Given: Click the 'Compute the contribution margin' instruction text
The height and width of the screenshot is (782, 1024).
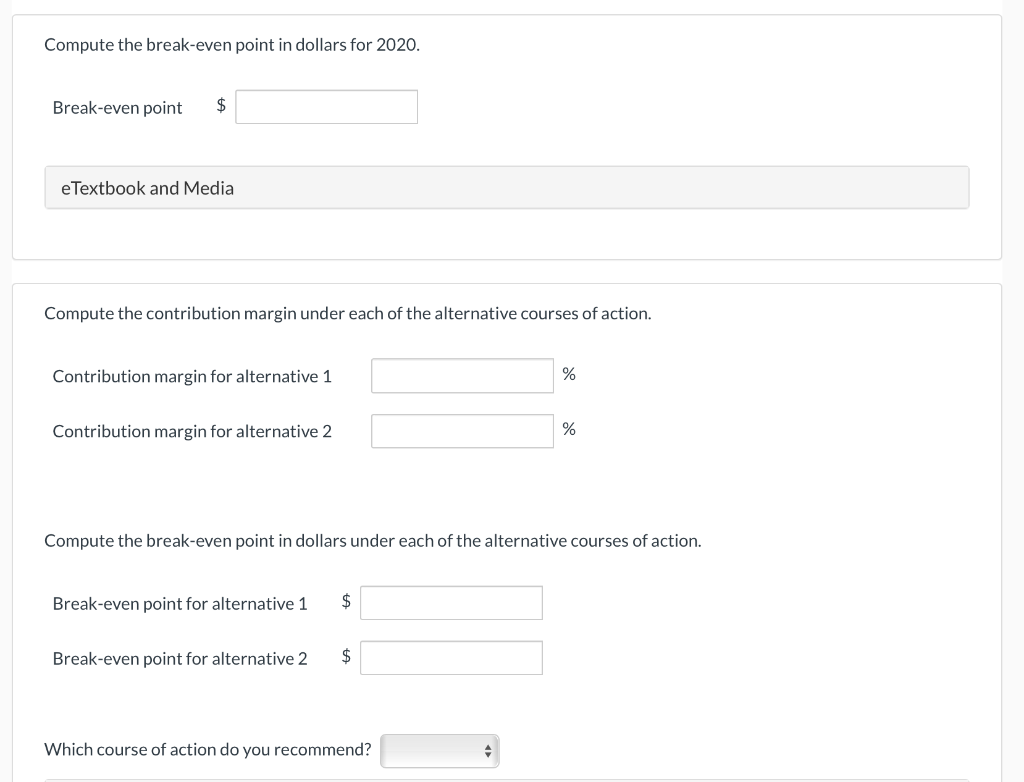Looking at the screenshot, I should (347, 314).
